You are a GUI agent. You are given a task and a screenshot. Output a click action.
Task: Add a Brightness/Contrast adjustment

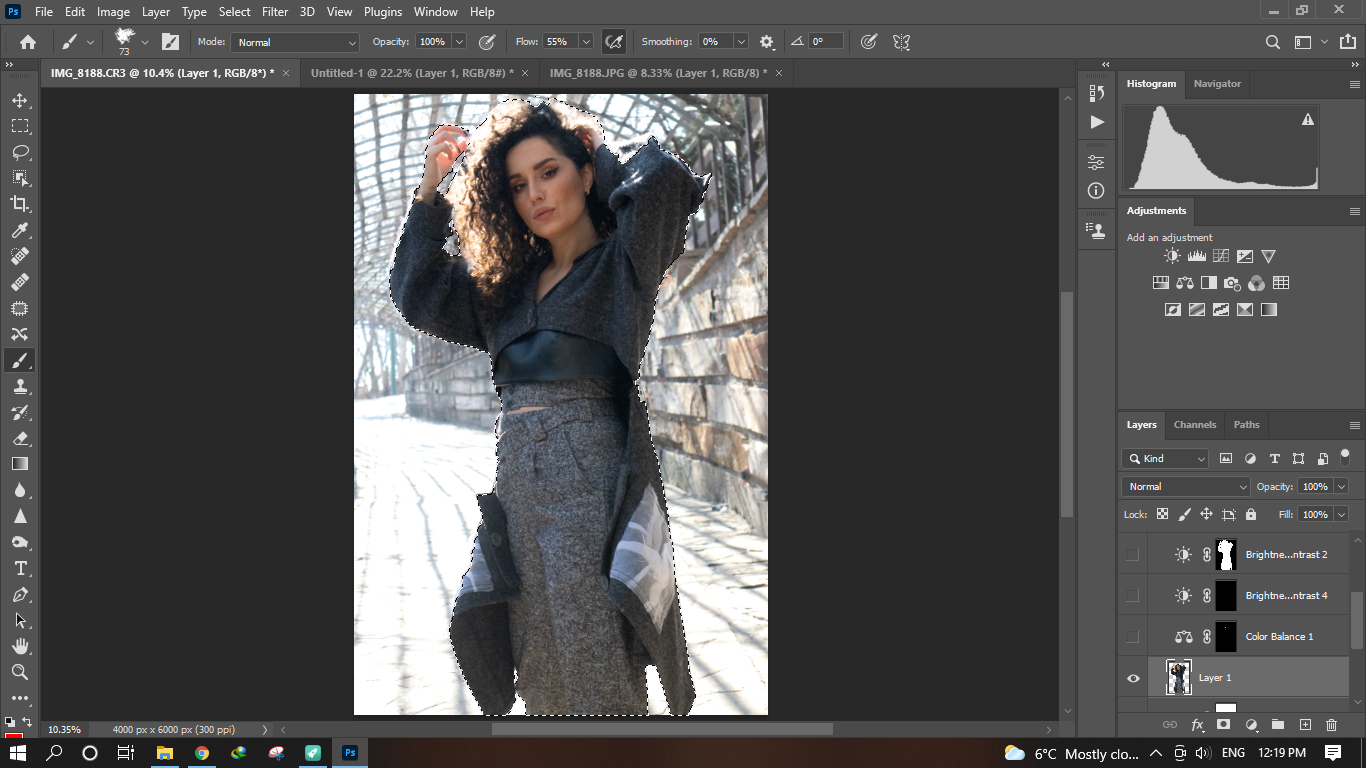coord(1172,257)
